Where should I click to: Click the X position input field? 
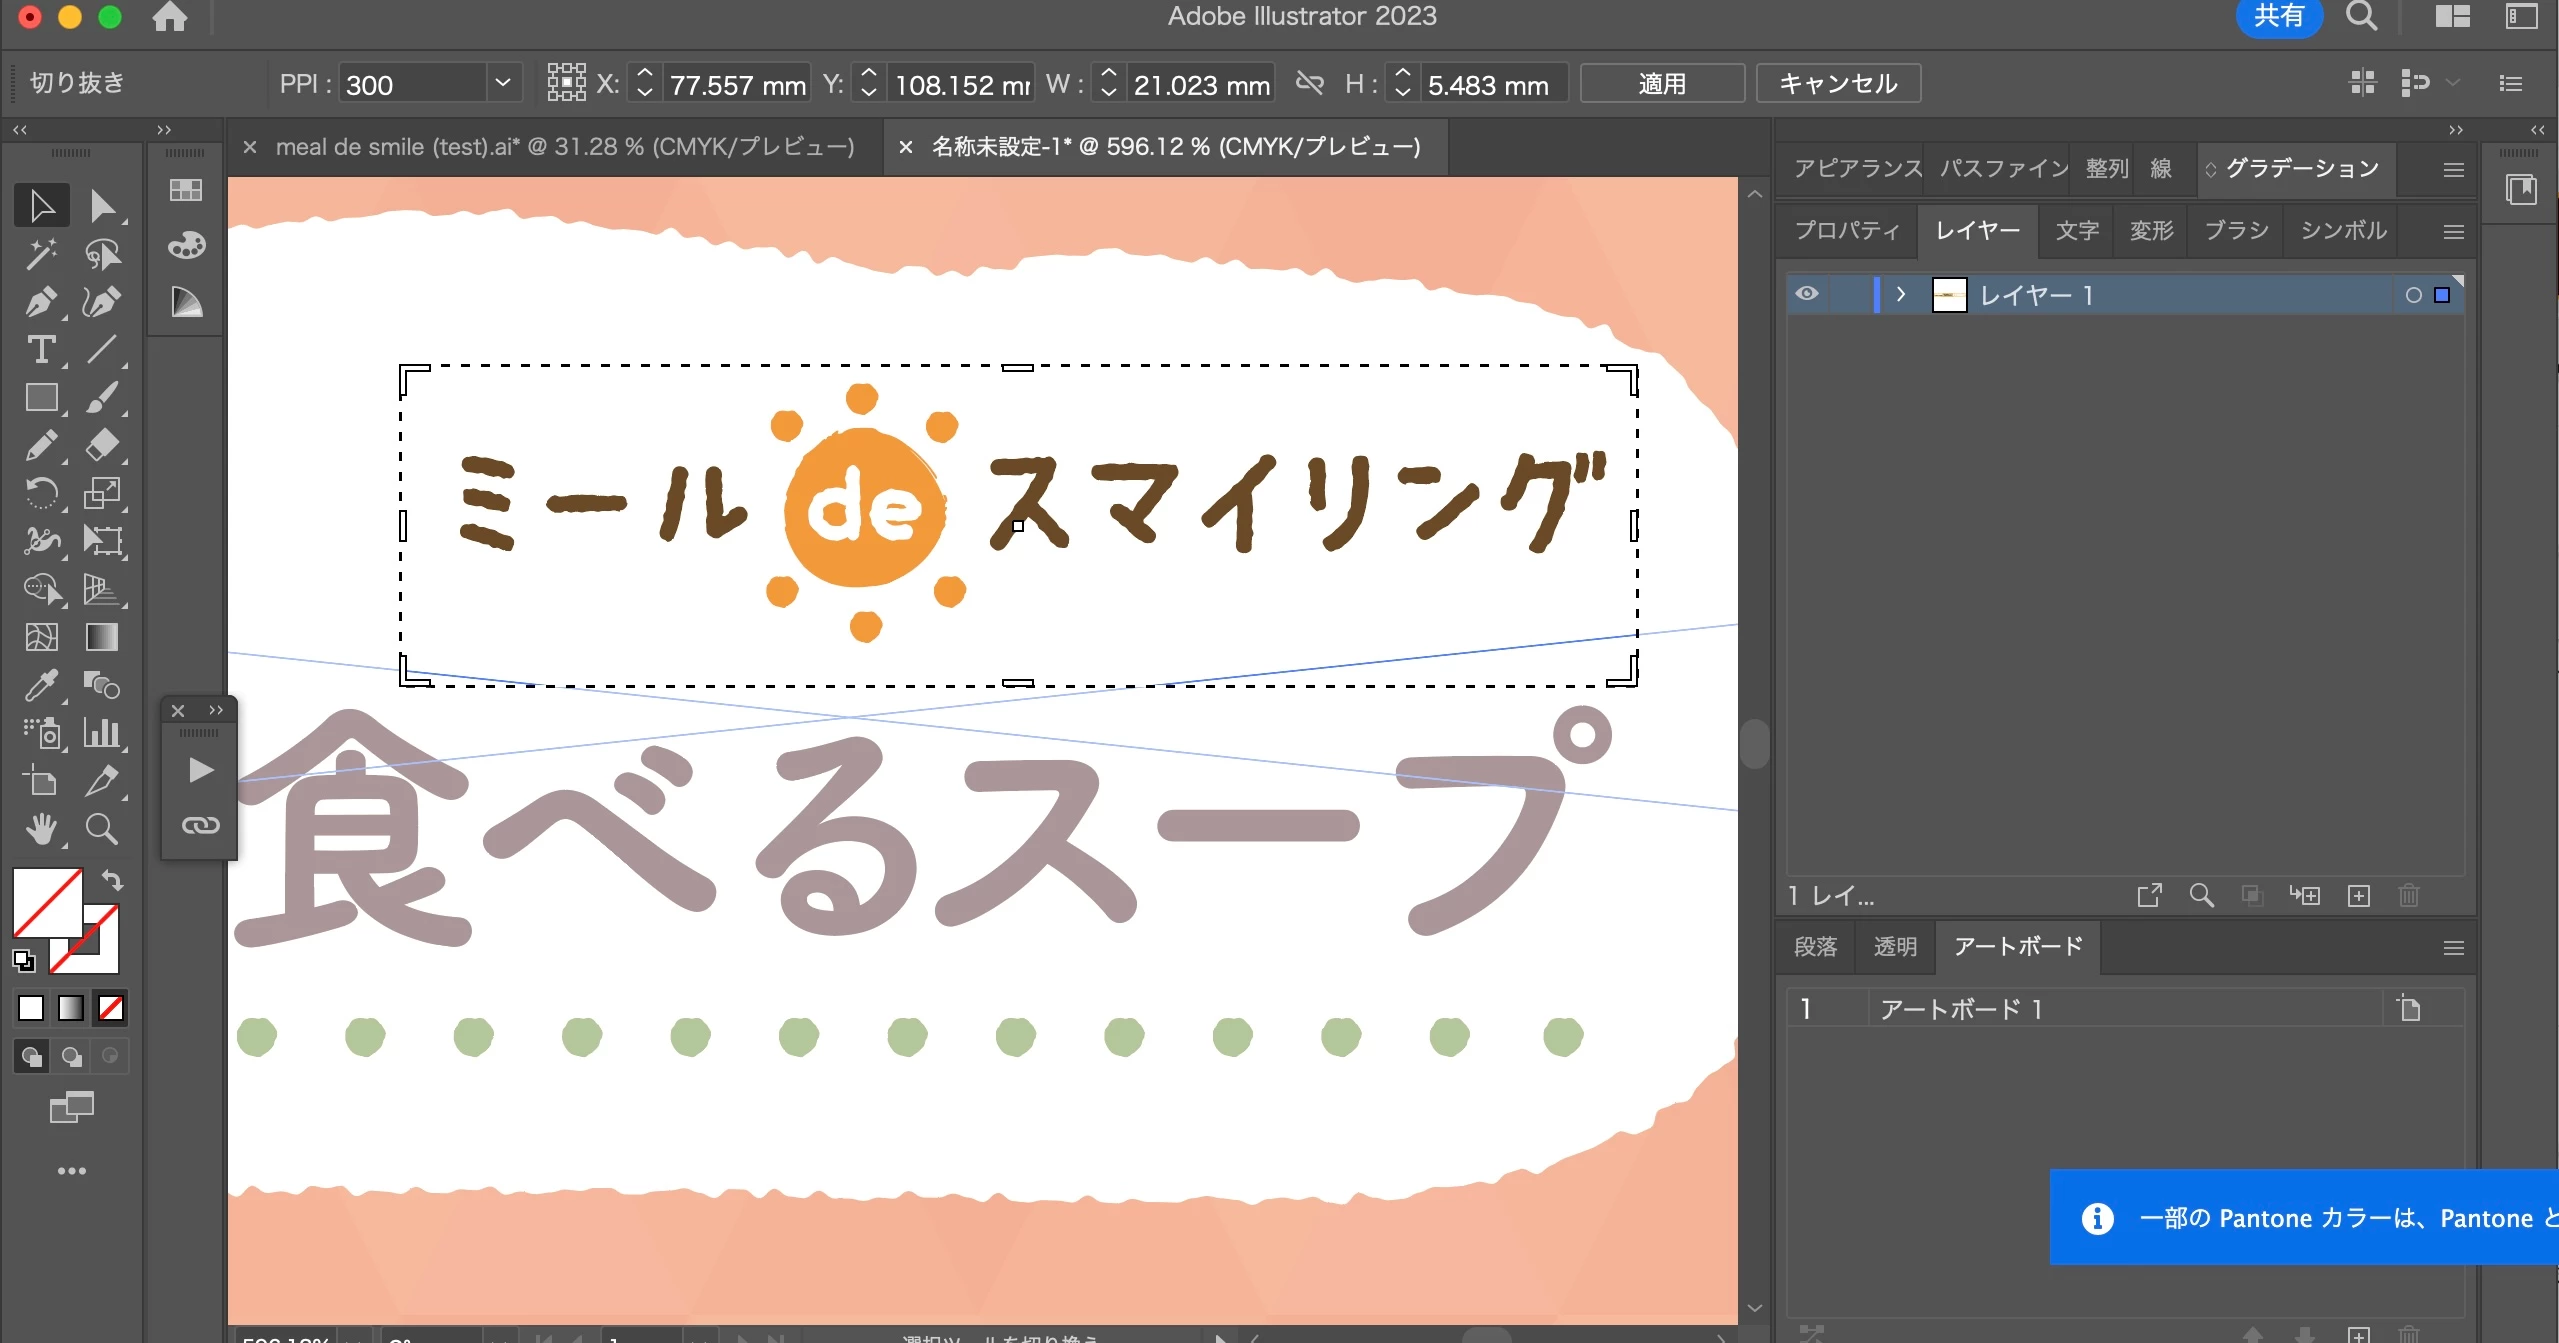737,85
